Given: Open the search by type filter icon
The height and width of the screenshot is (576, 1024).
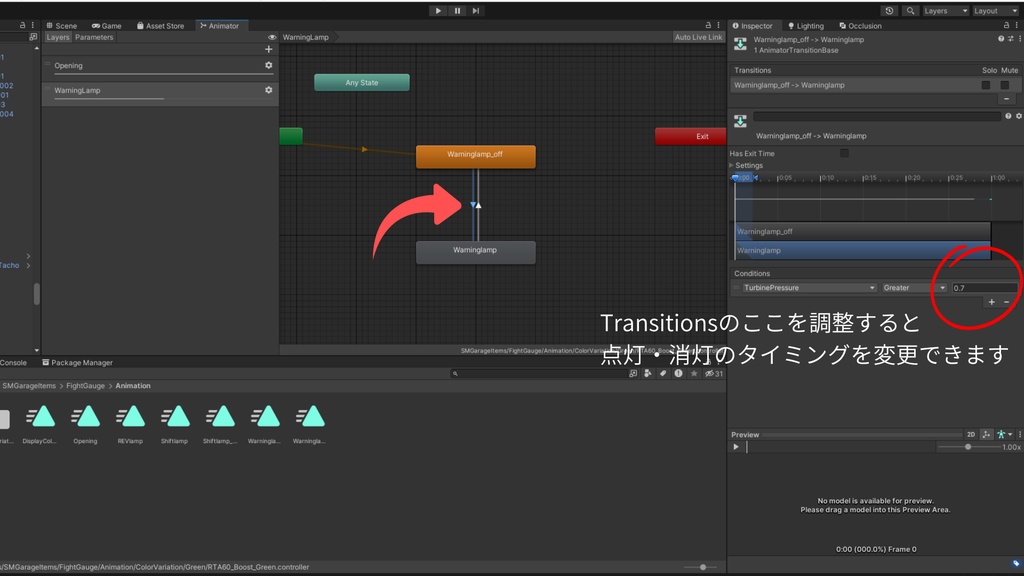Looking at the screenshot, I should point(647,374).
